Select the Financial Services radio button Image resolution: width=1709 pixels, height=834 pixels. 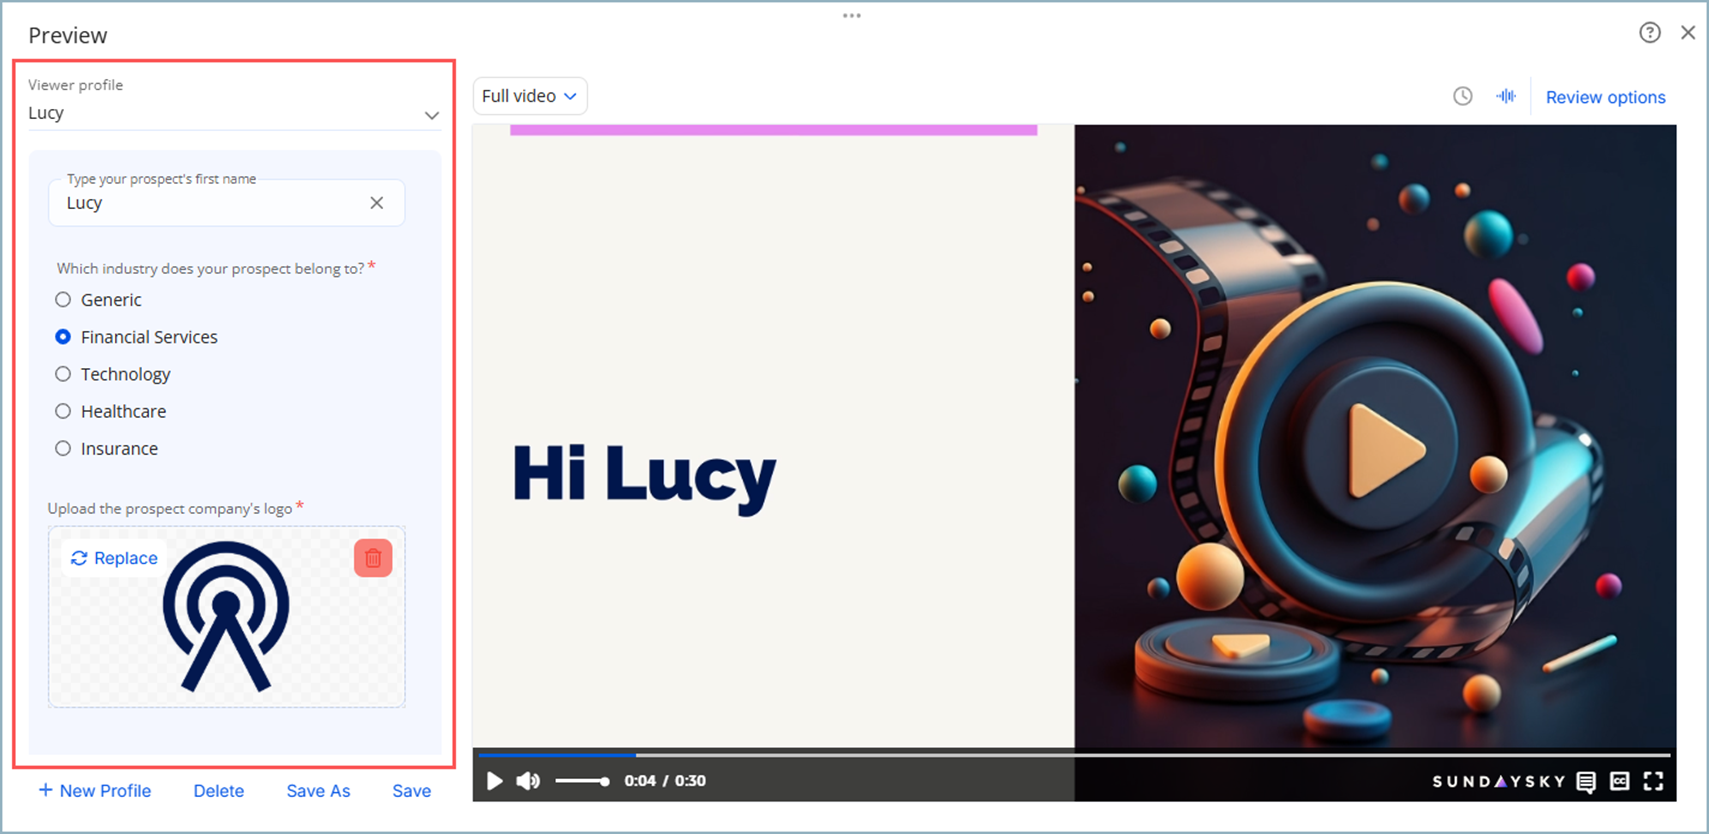tap(63, 337)
